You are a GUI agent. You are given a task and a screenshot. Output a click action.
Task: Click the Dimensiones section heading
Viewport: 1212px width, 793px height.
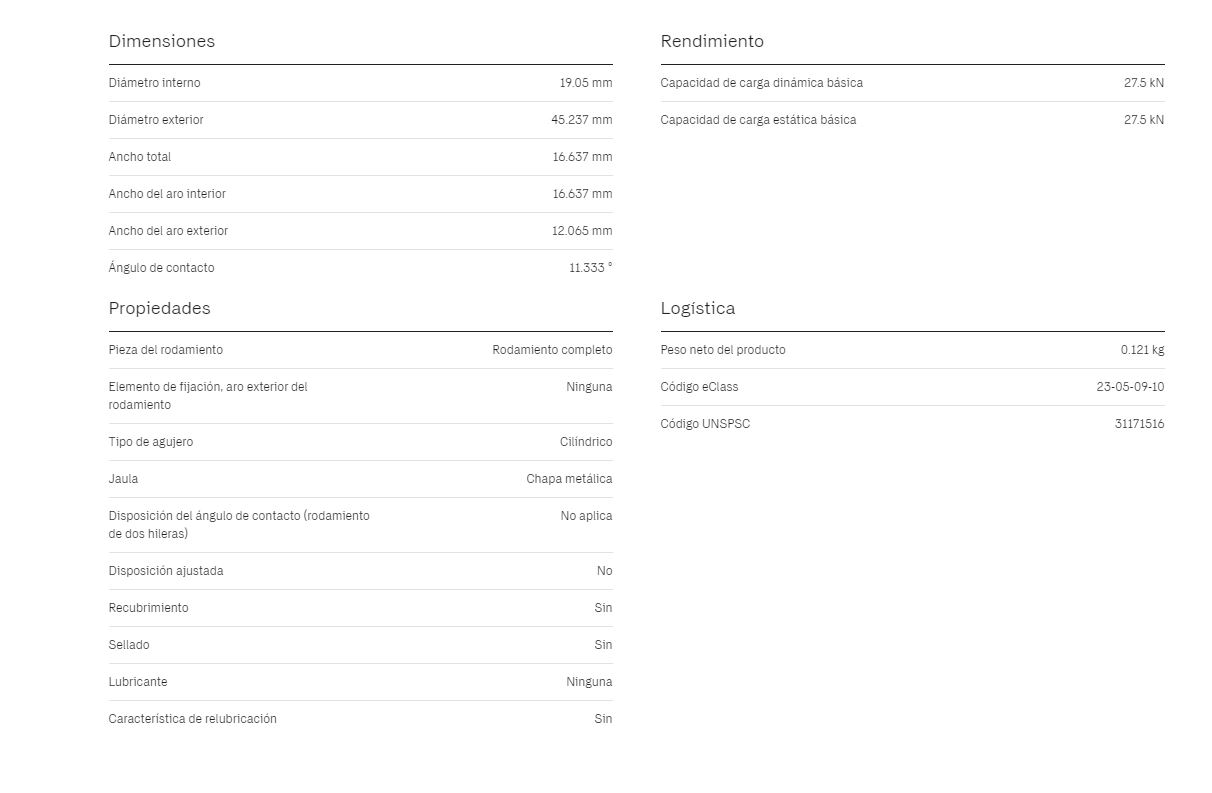click(x=161, y=41)
